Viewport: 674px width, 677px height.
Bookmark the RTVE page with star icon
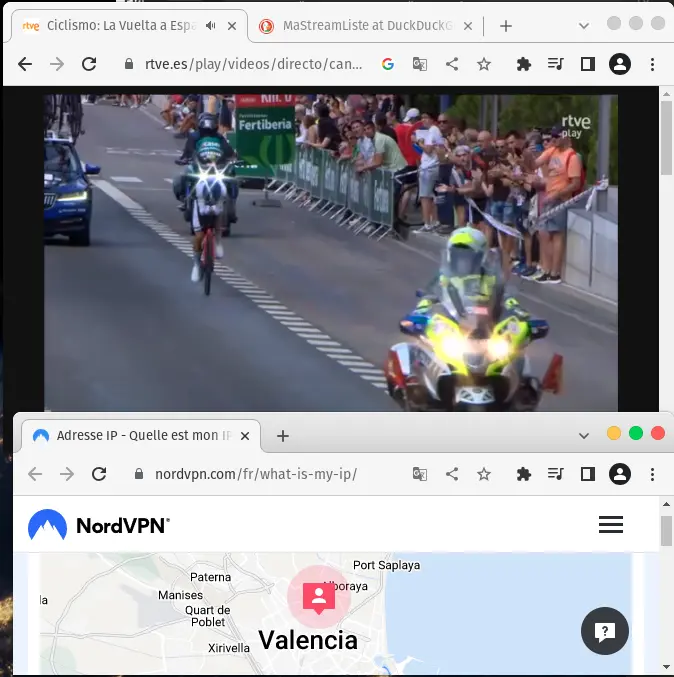tap(484, 64)
